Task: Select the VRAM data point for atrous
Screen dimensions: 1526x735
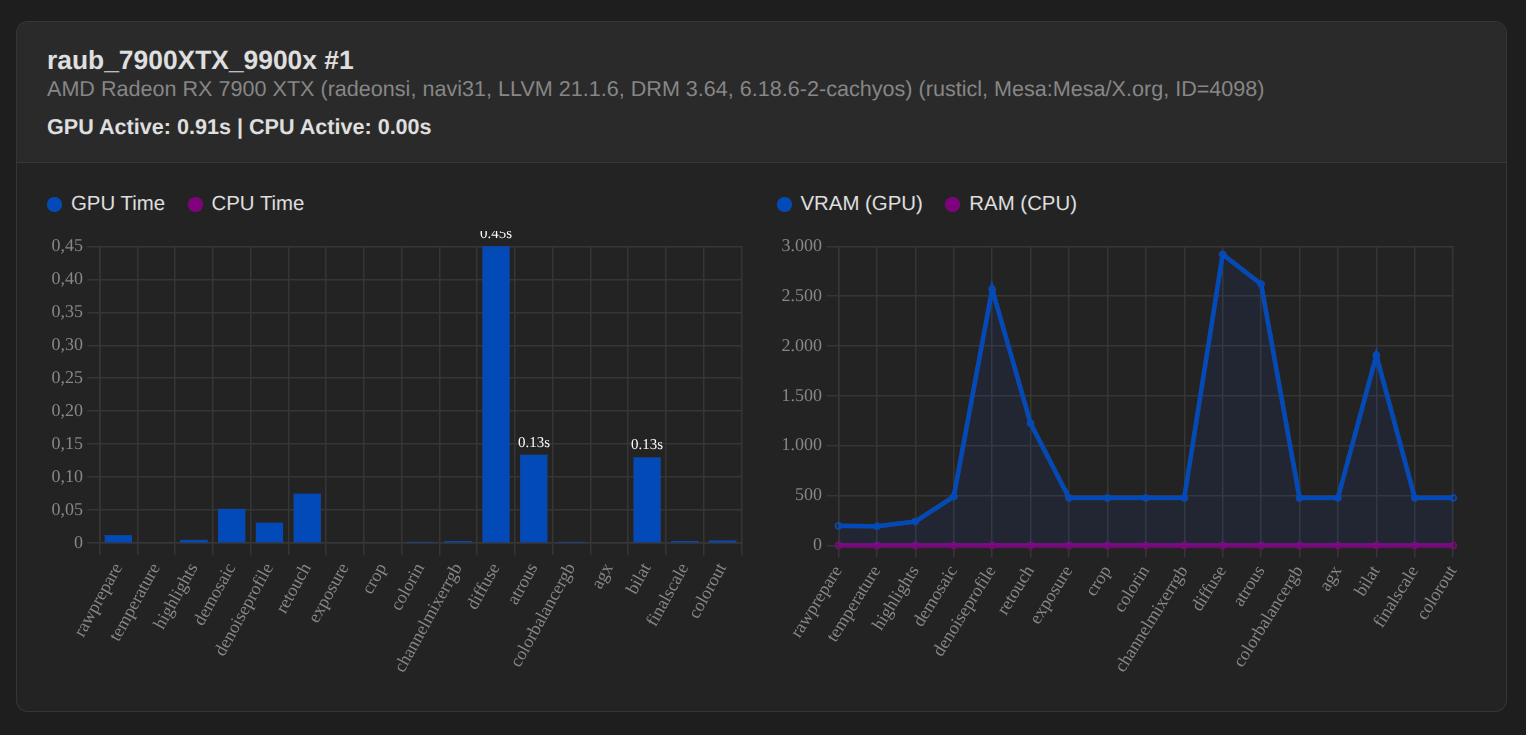Action: 1261,284
